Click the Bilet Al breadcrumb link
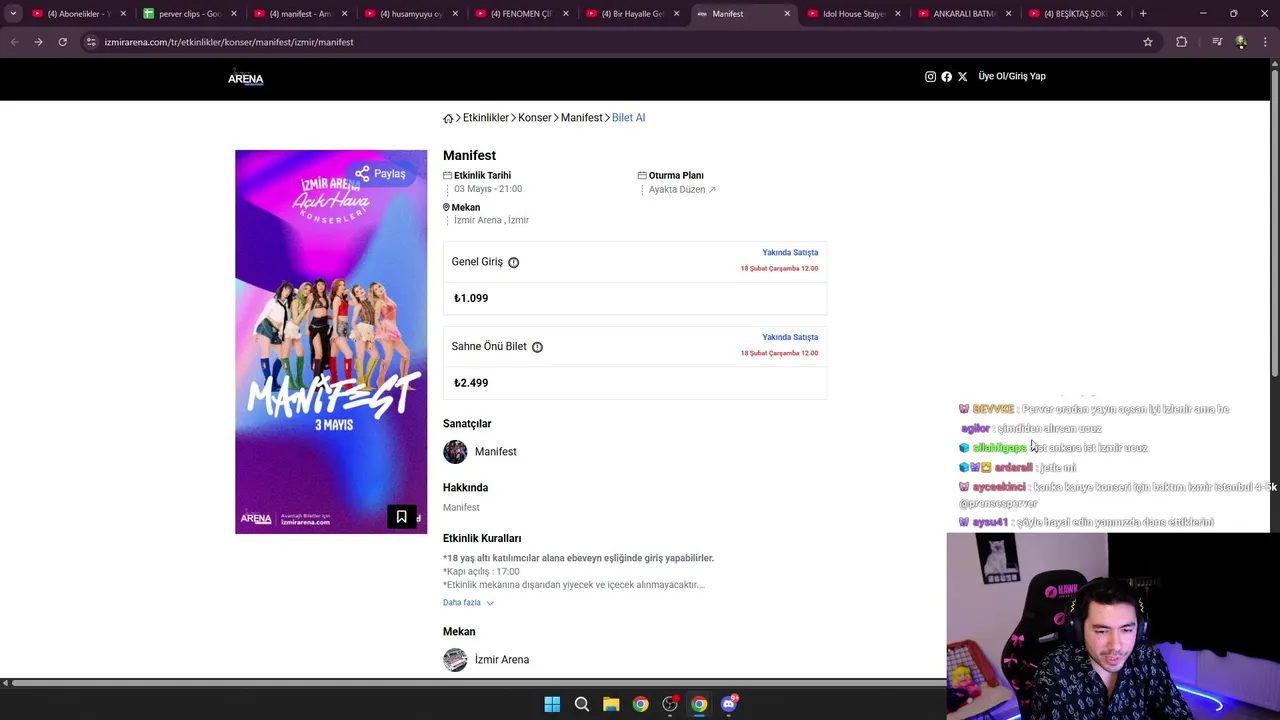The width and height of the screenshot is (1280, 720). (628, 118)
